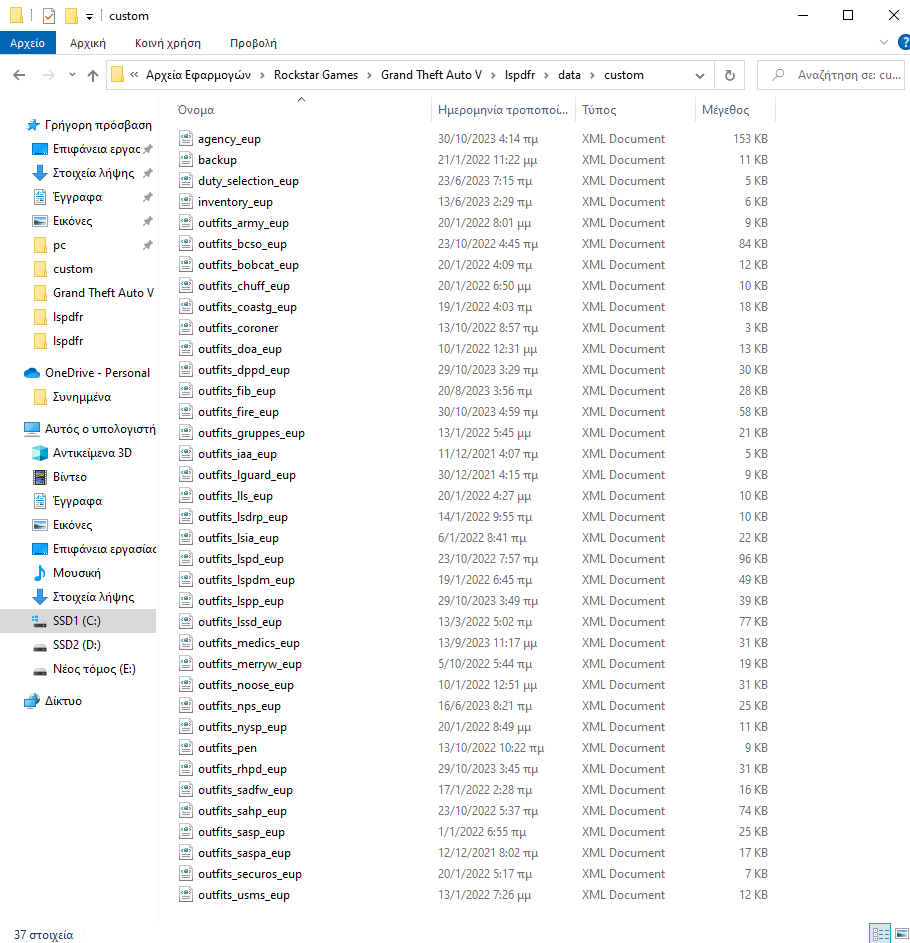Select the duty_selection_eup file icon
910x943 pixels.
coord(186,180)
